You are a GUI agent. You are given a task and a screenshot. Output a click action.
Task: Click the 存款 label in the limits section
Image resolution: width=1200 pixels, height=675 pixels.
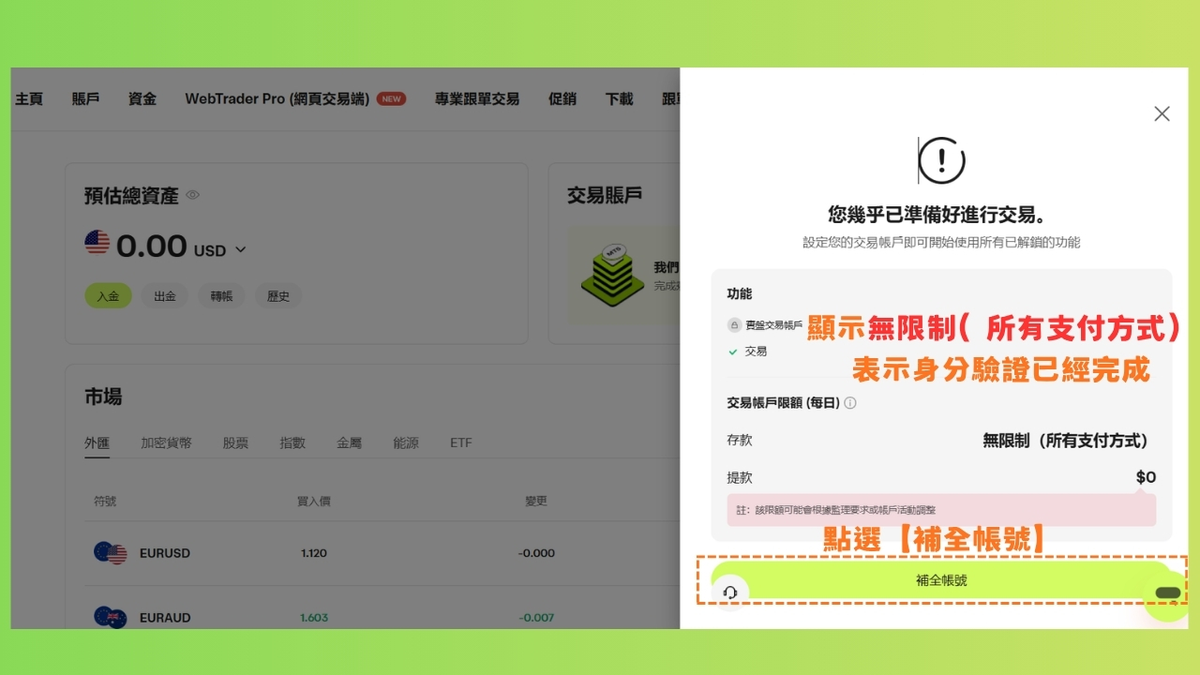(x=740, y=440)
